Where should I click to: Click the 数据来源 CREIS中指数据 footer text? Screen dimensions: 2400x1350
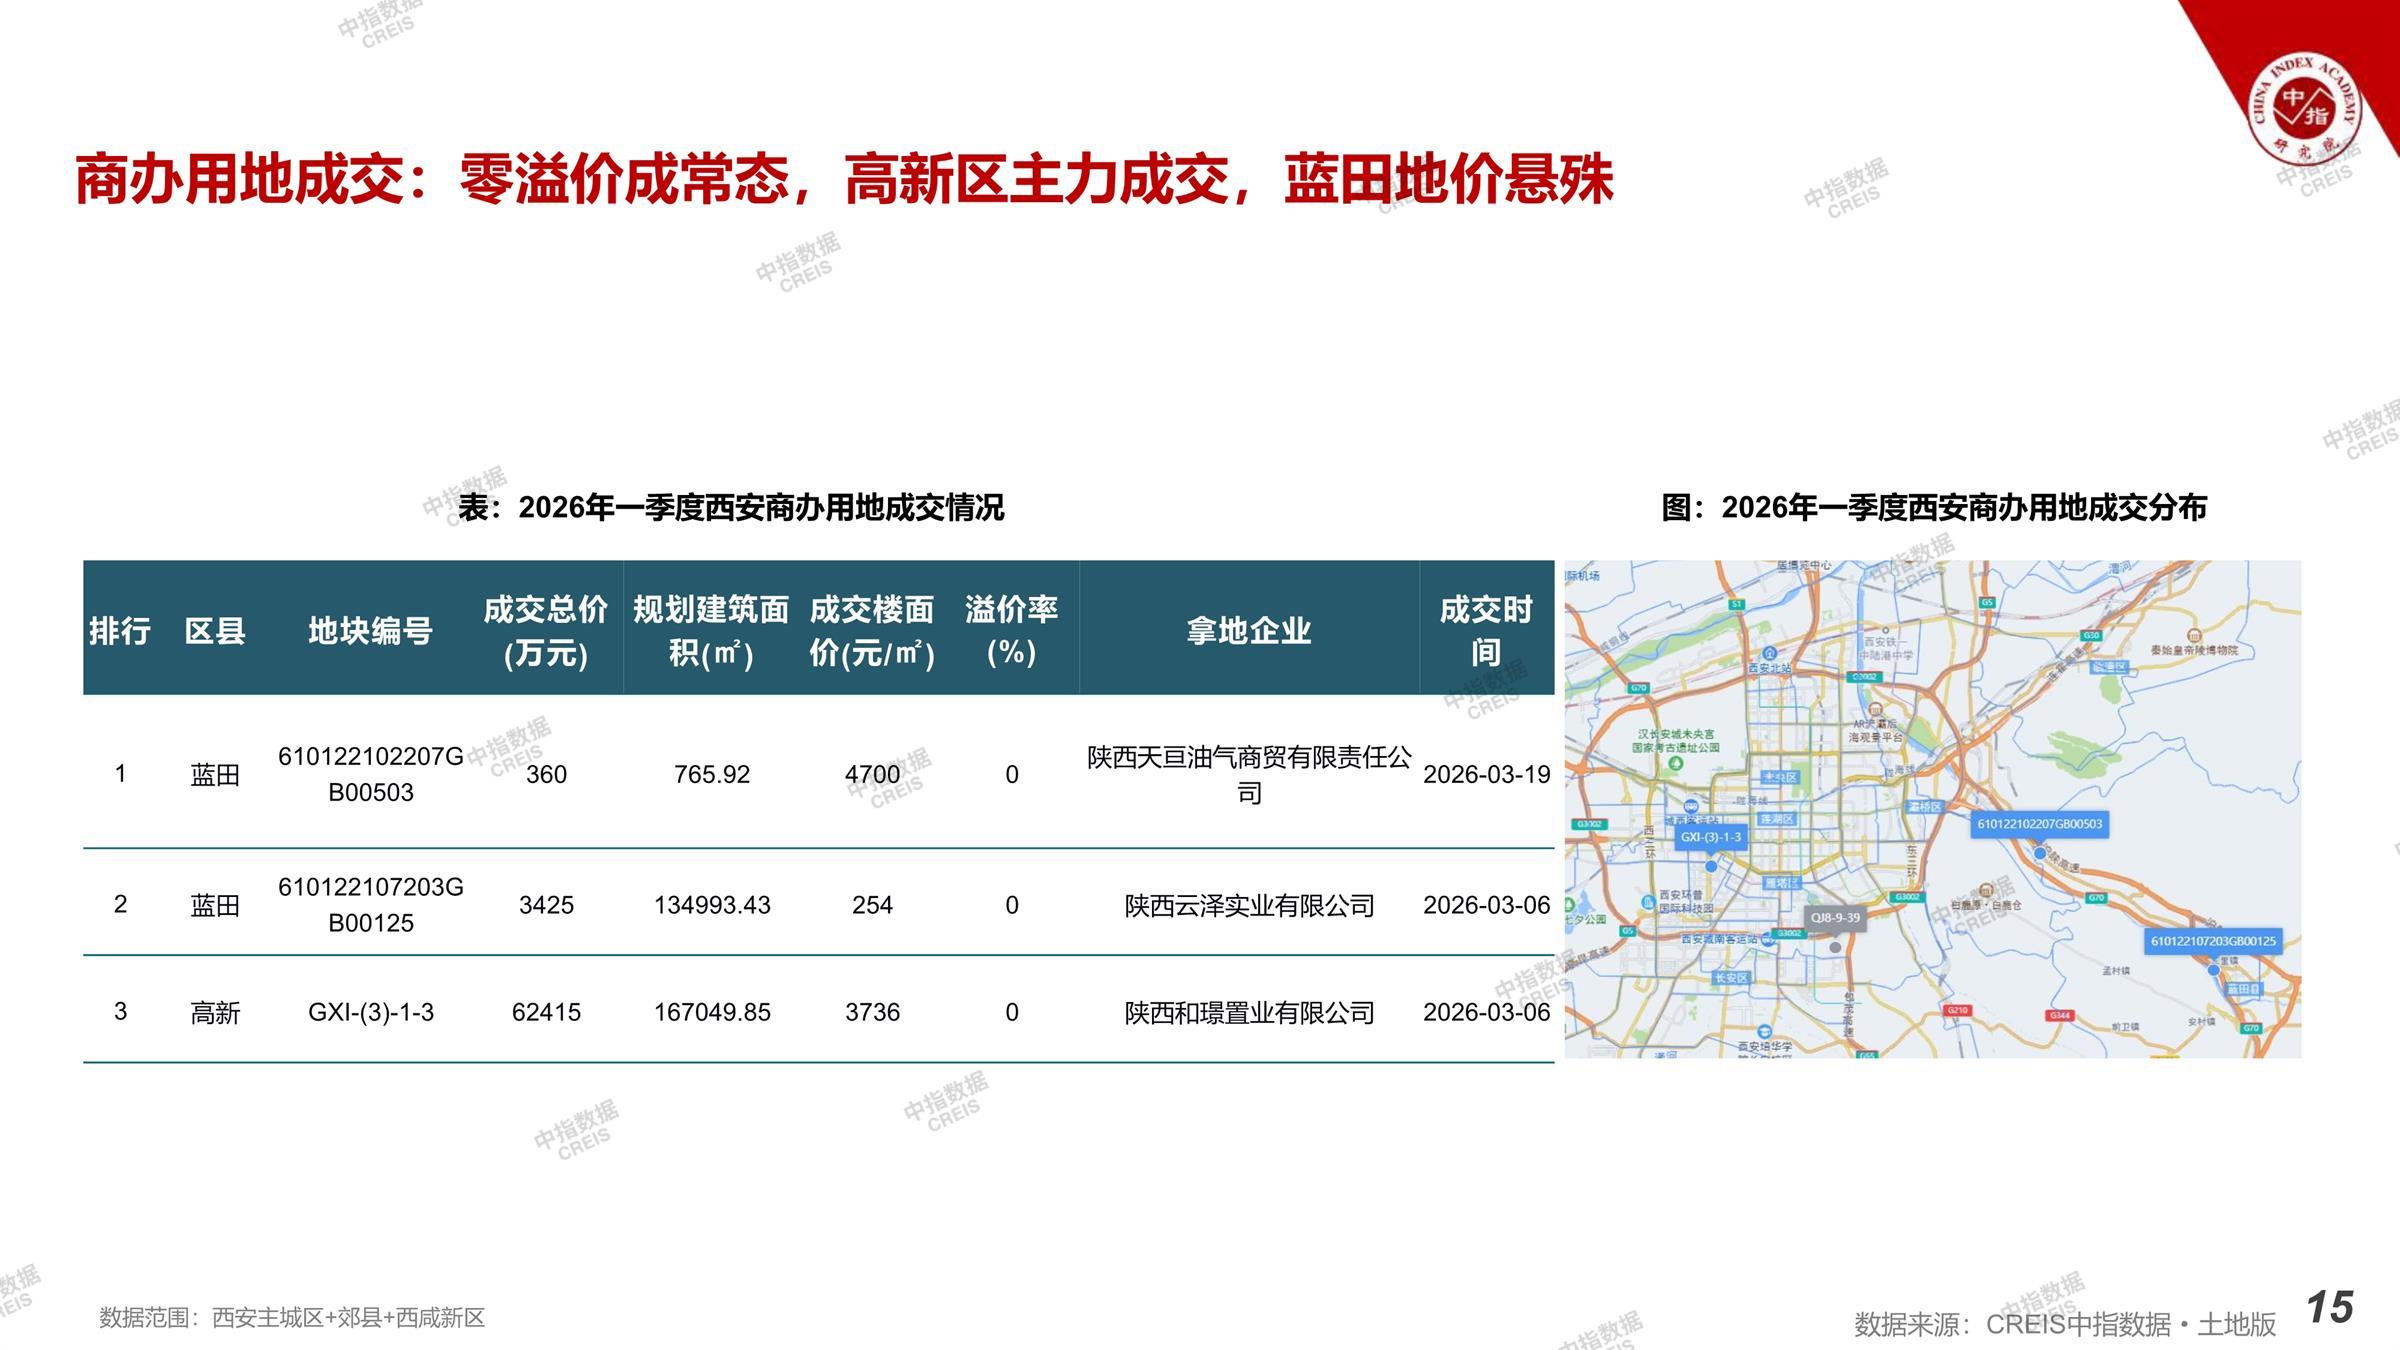click(2064, 1324)
